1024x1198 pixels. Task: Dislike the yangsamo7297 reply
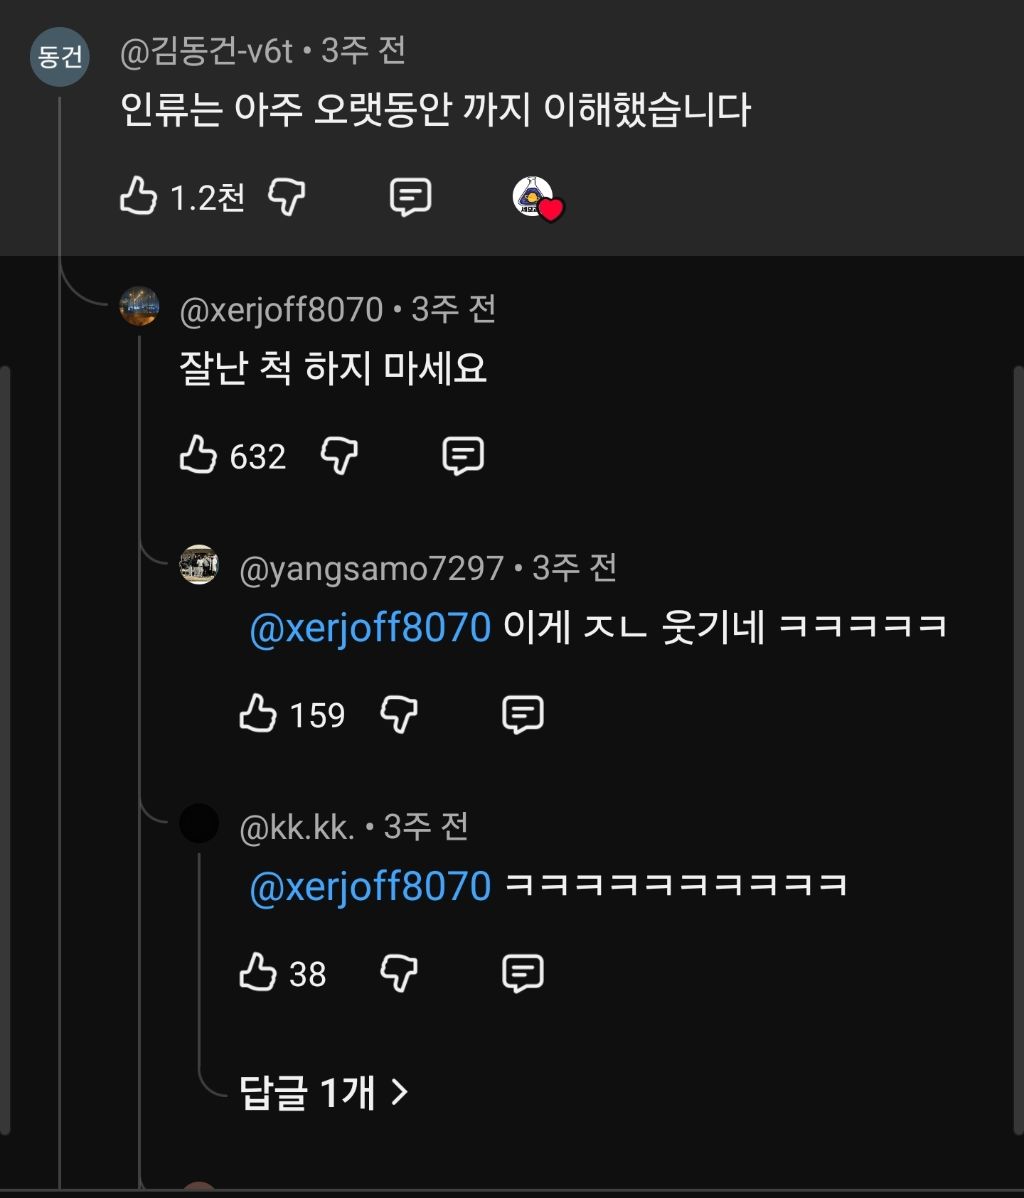399,715
